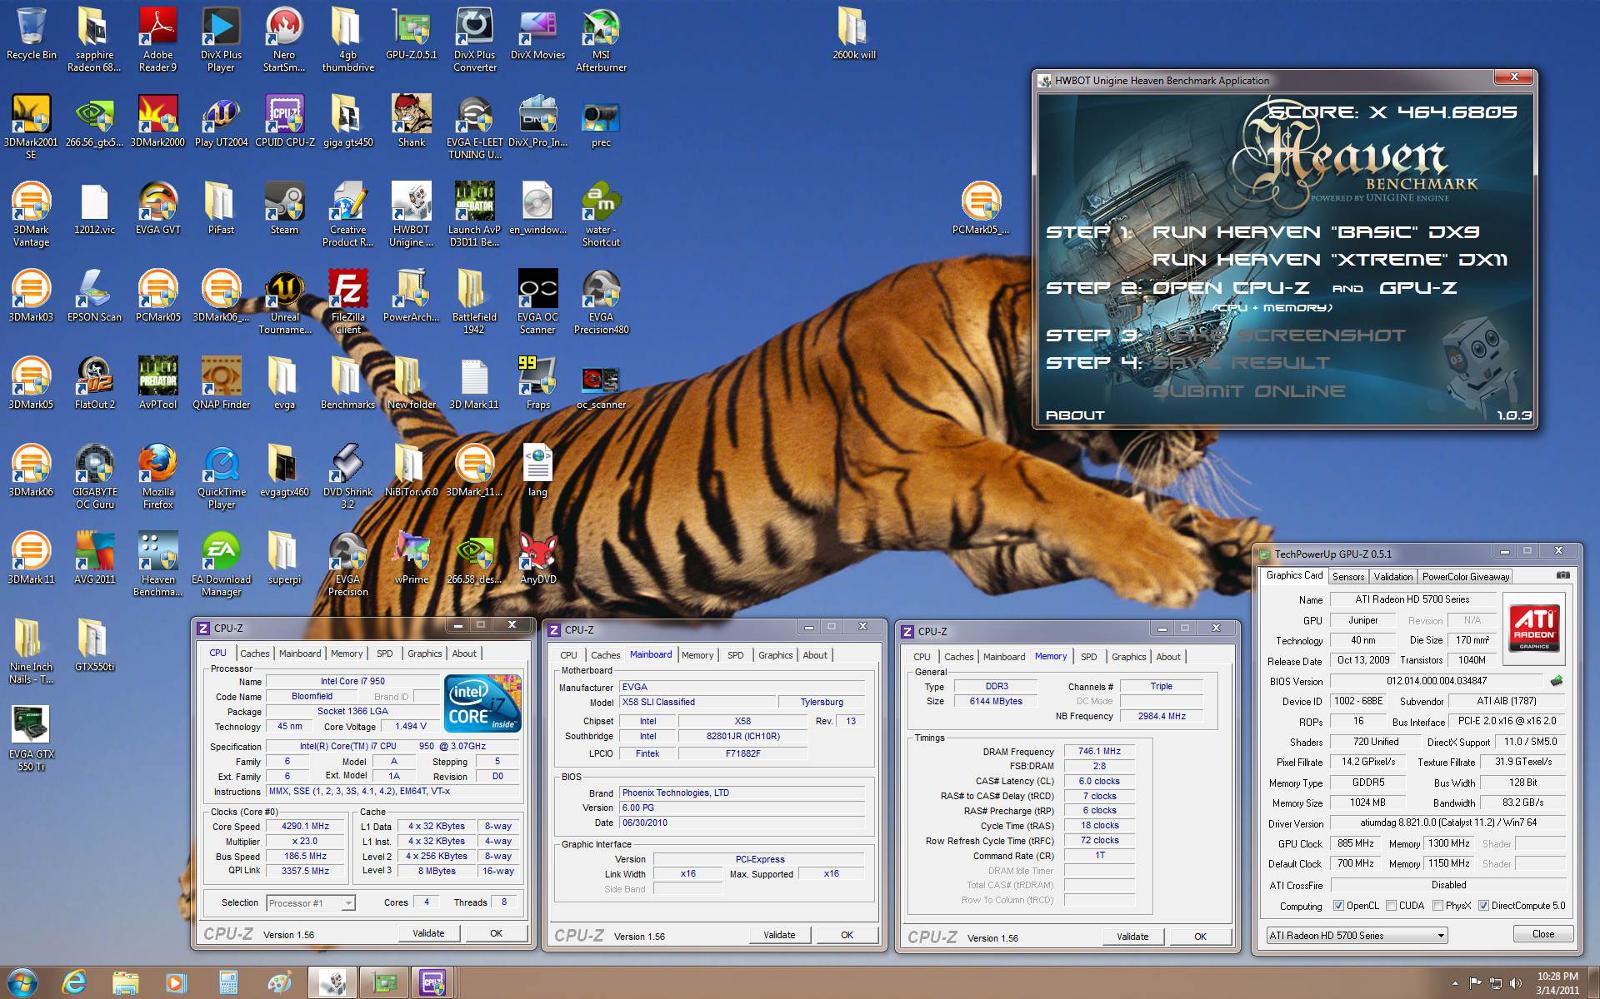The image size is (1600, 999).
Task: Open Heaven Benchmark desktop shortcut
Action: click(x=158, y=564)
